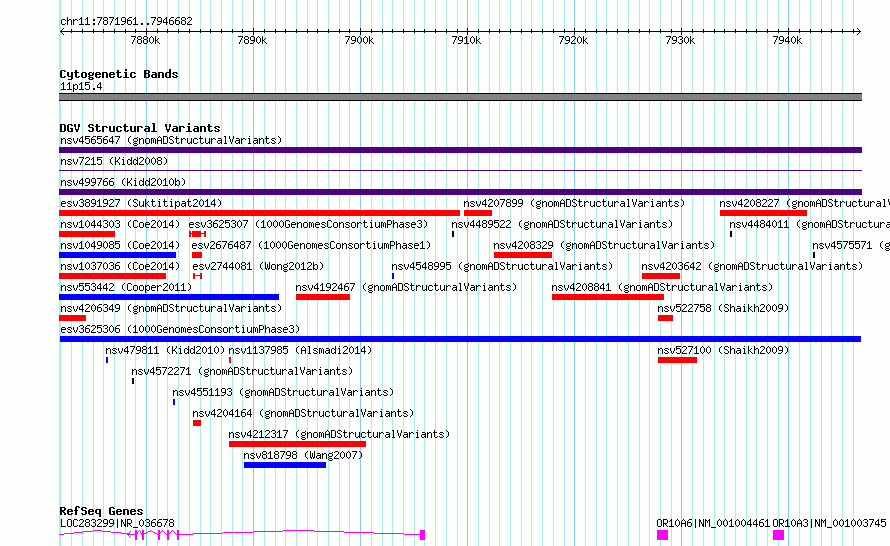This screenshot has height=546, width=890.
Task: Select the chr11:7871961..7946682 coordinate text
Action: click(126, 22)
